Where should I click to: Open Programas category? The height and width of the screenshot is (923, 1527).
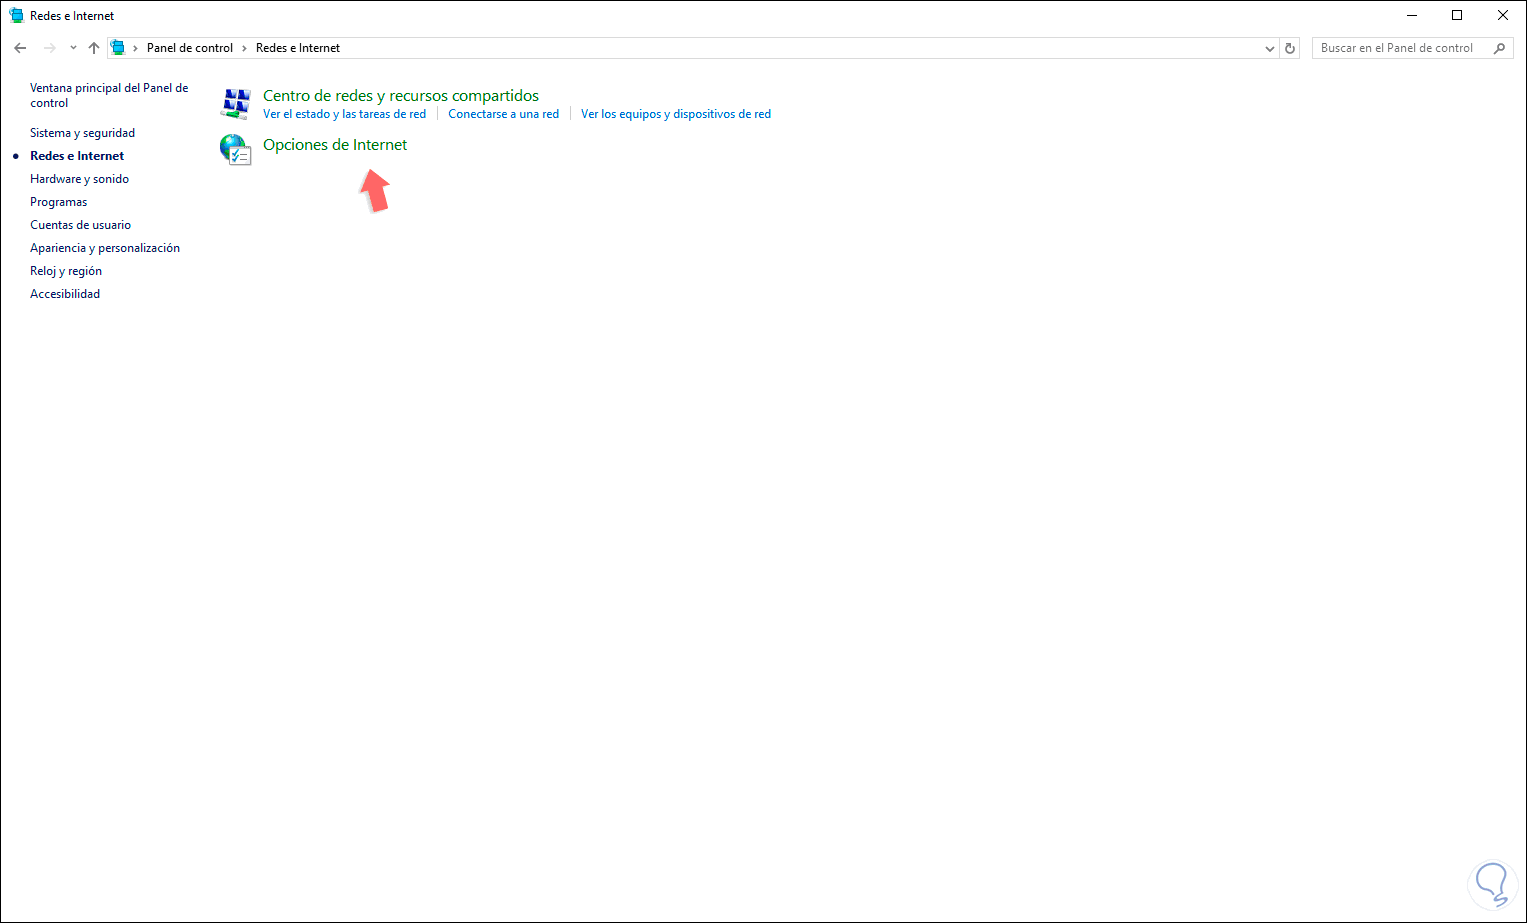tap(58, 202)
